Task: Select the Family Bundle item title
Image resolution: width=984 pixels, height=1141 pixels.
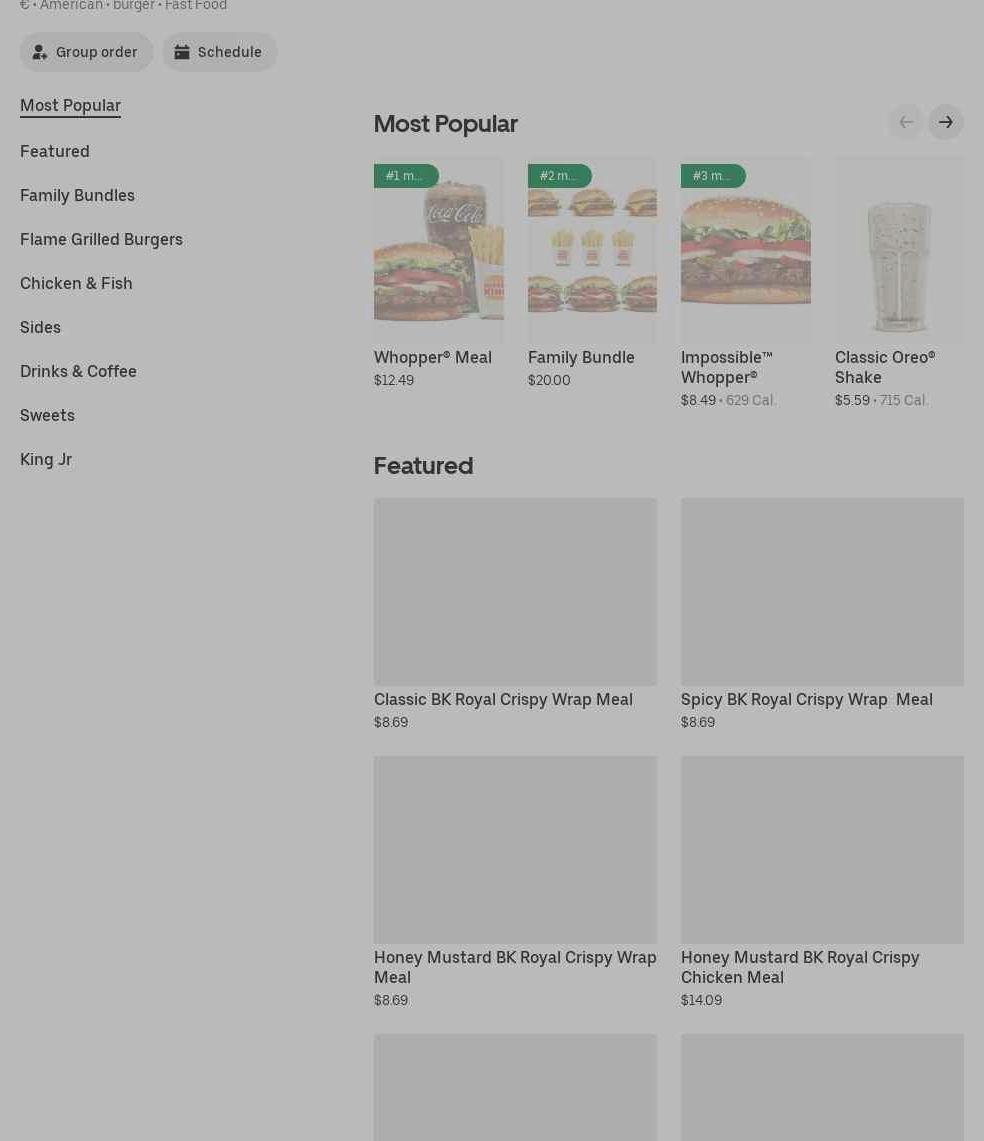Action: pyautogui.click(x=581, y=357)
